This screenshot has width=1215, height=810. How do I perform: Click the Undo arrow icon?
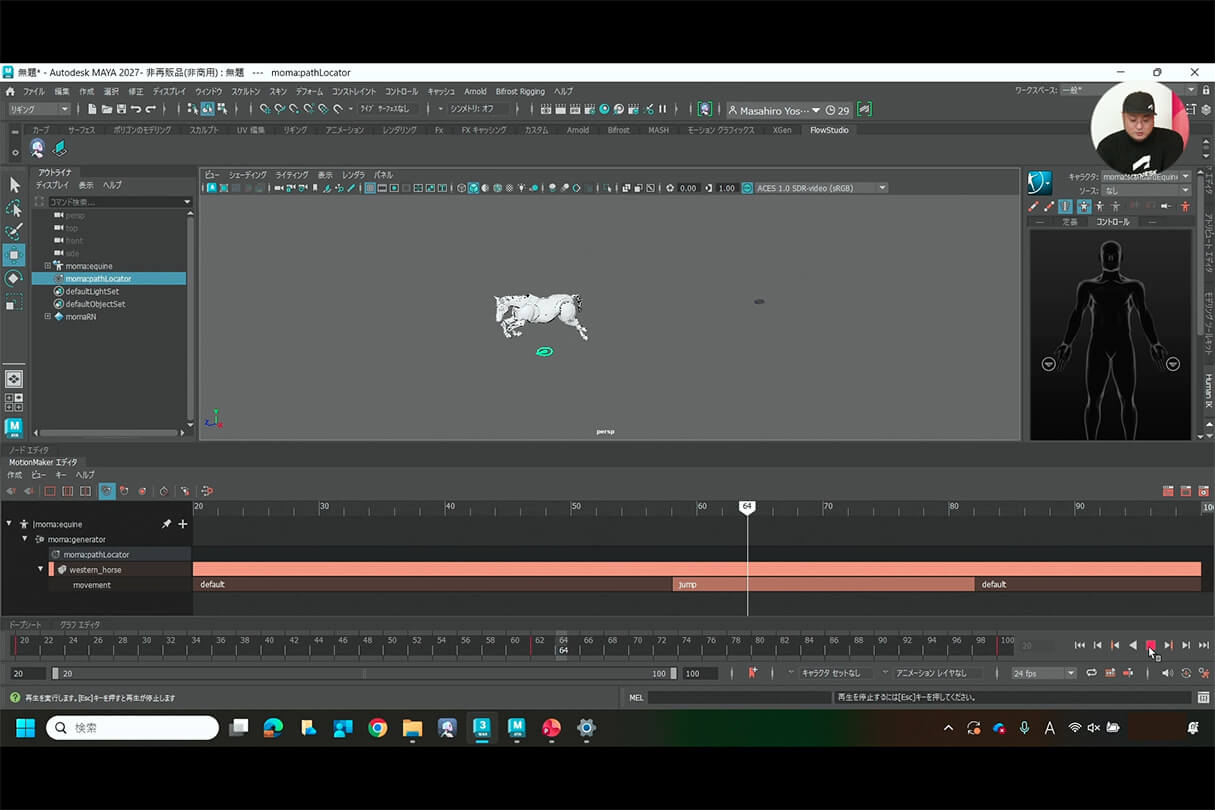click(x=136, y=109)
